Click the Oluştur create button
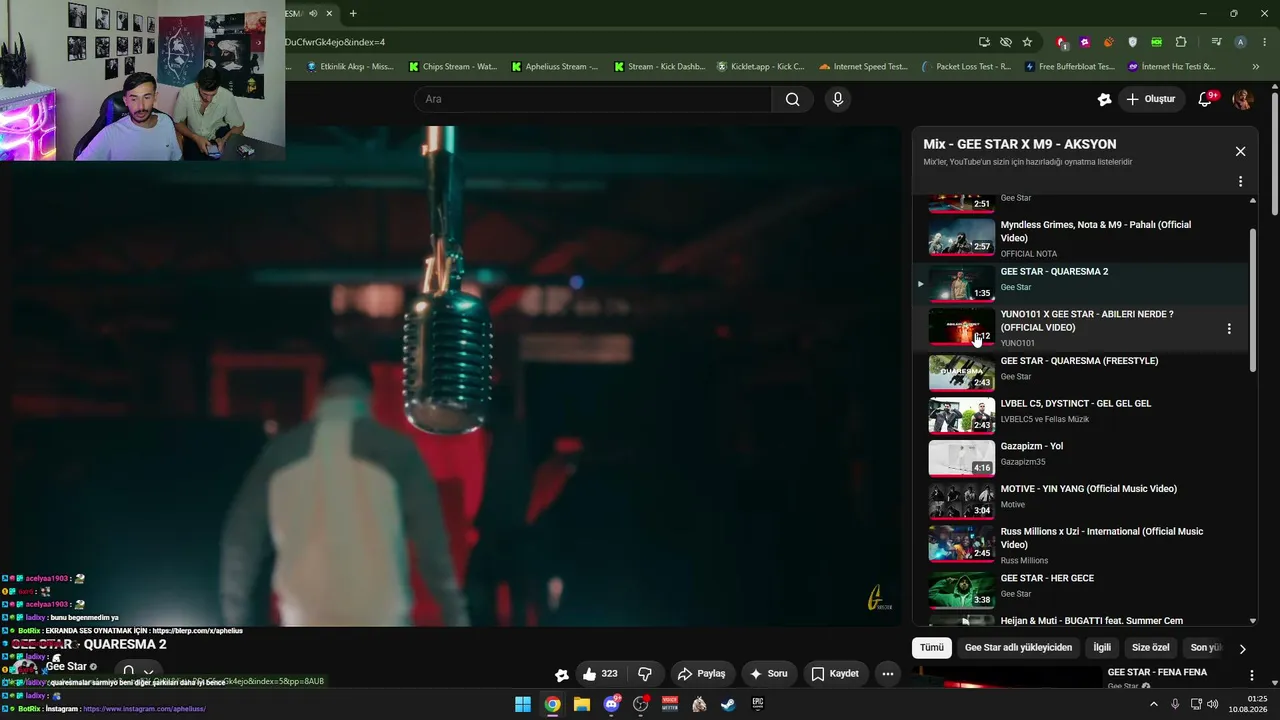The height and width of the screenshot is (720, 1280). pyautogui.click(x=1151, y=99)
